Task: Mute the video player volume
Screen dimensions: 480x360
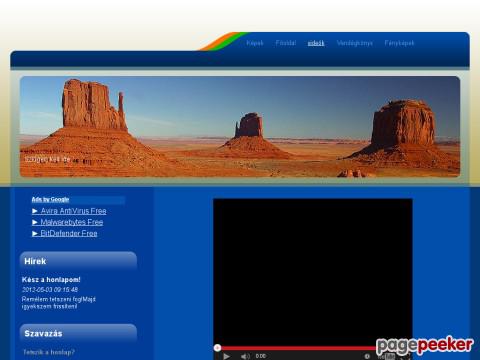Action: 245,356
